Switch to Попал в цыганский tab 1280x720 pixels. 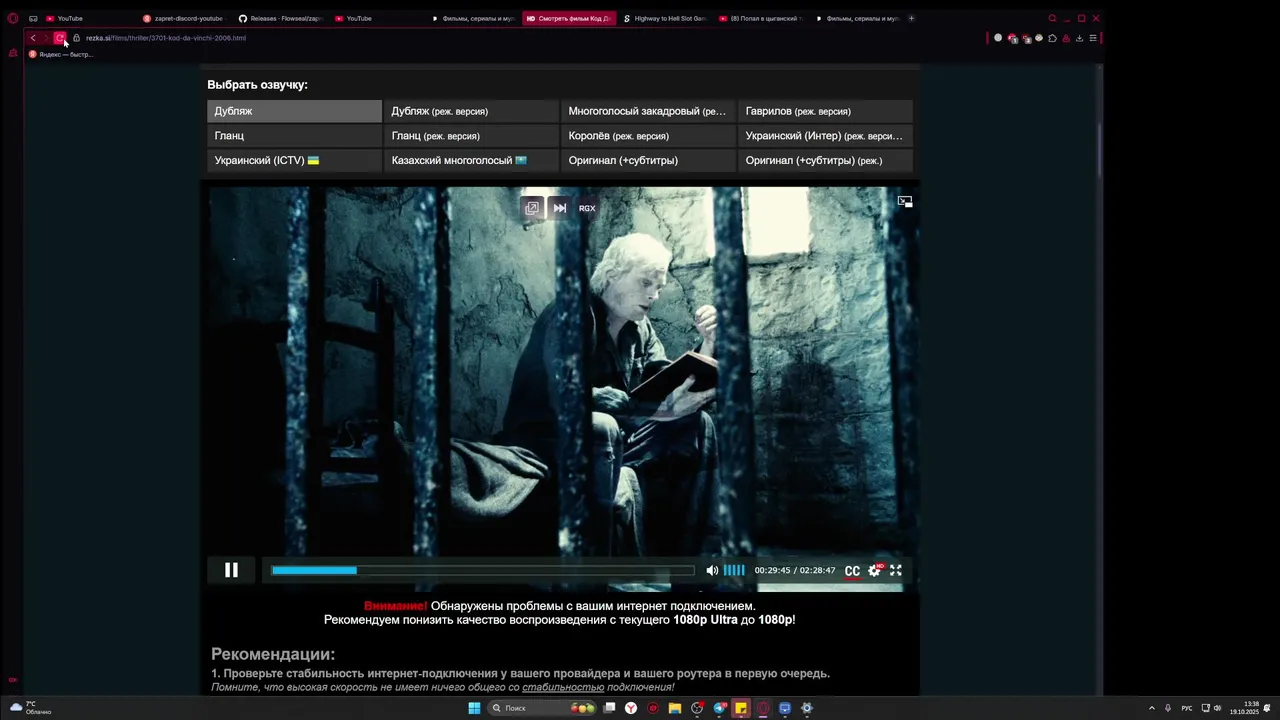[760, 18]
